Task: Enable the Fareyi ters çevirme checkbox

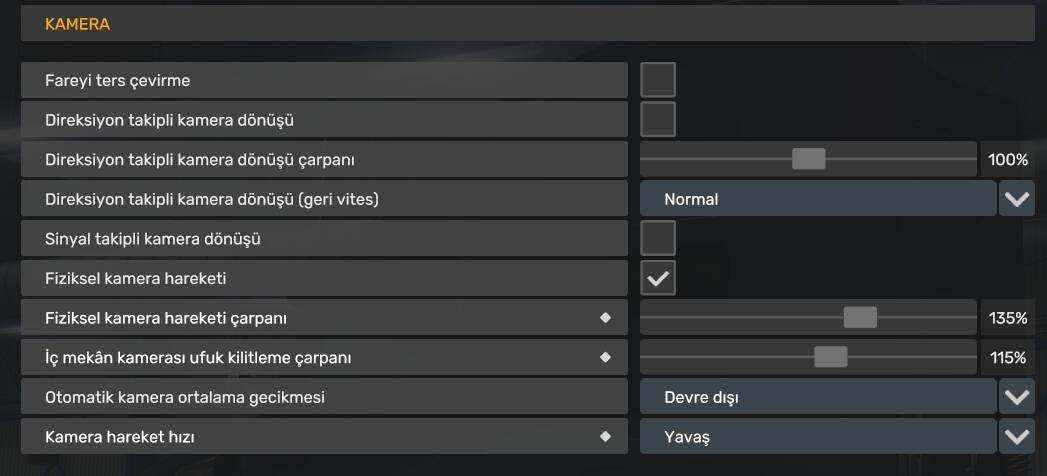Action: click(658, 80)
